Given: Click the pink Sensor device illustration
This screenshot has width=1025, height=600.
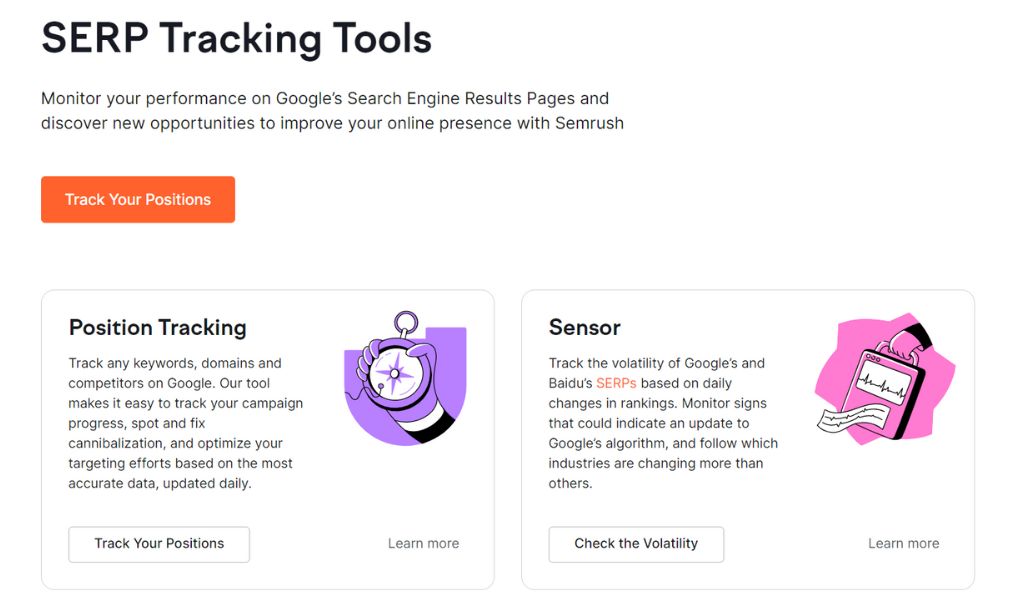Looking at the screenshot, I should [886, 379].
